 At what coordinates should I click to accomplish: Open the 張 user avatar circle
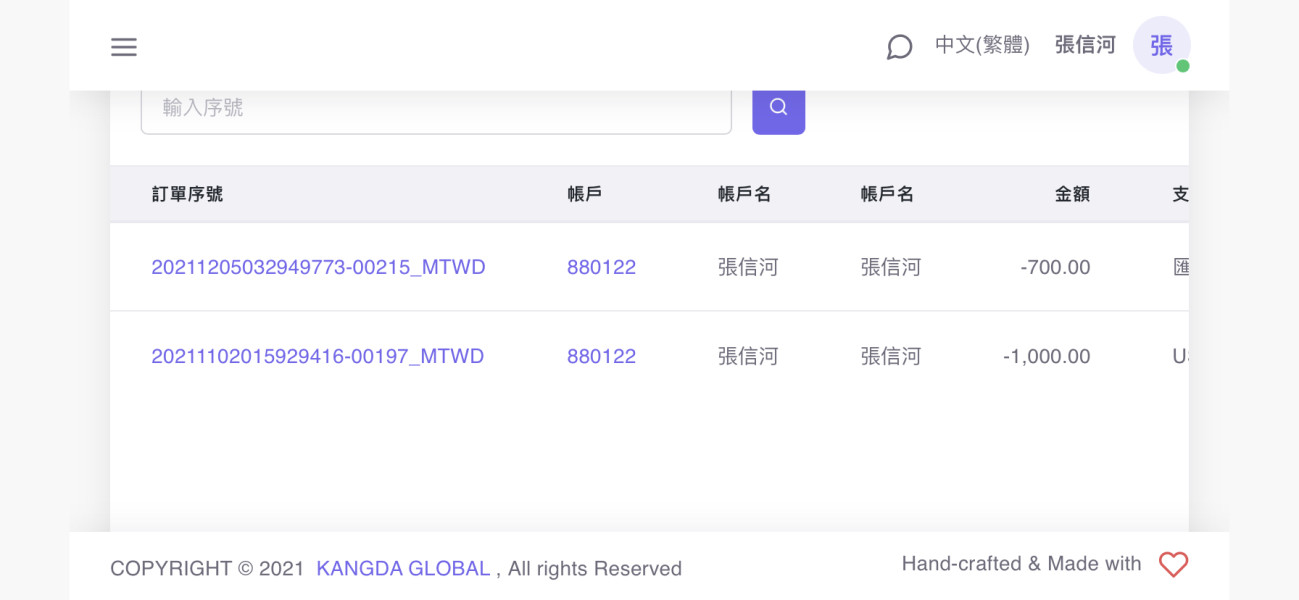1160,45
